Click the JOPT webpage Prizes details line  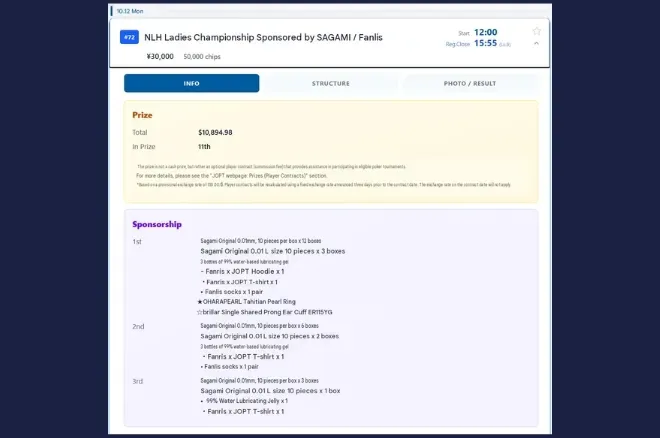pos(232,176)
